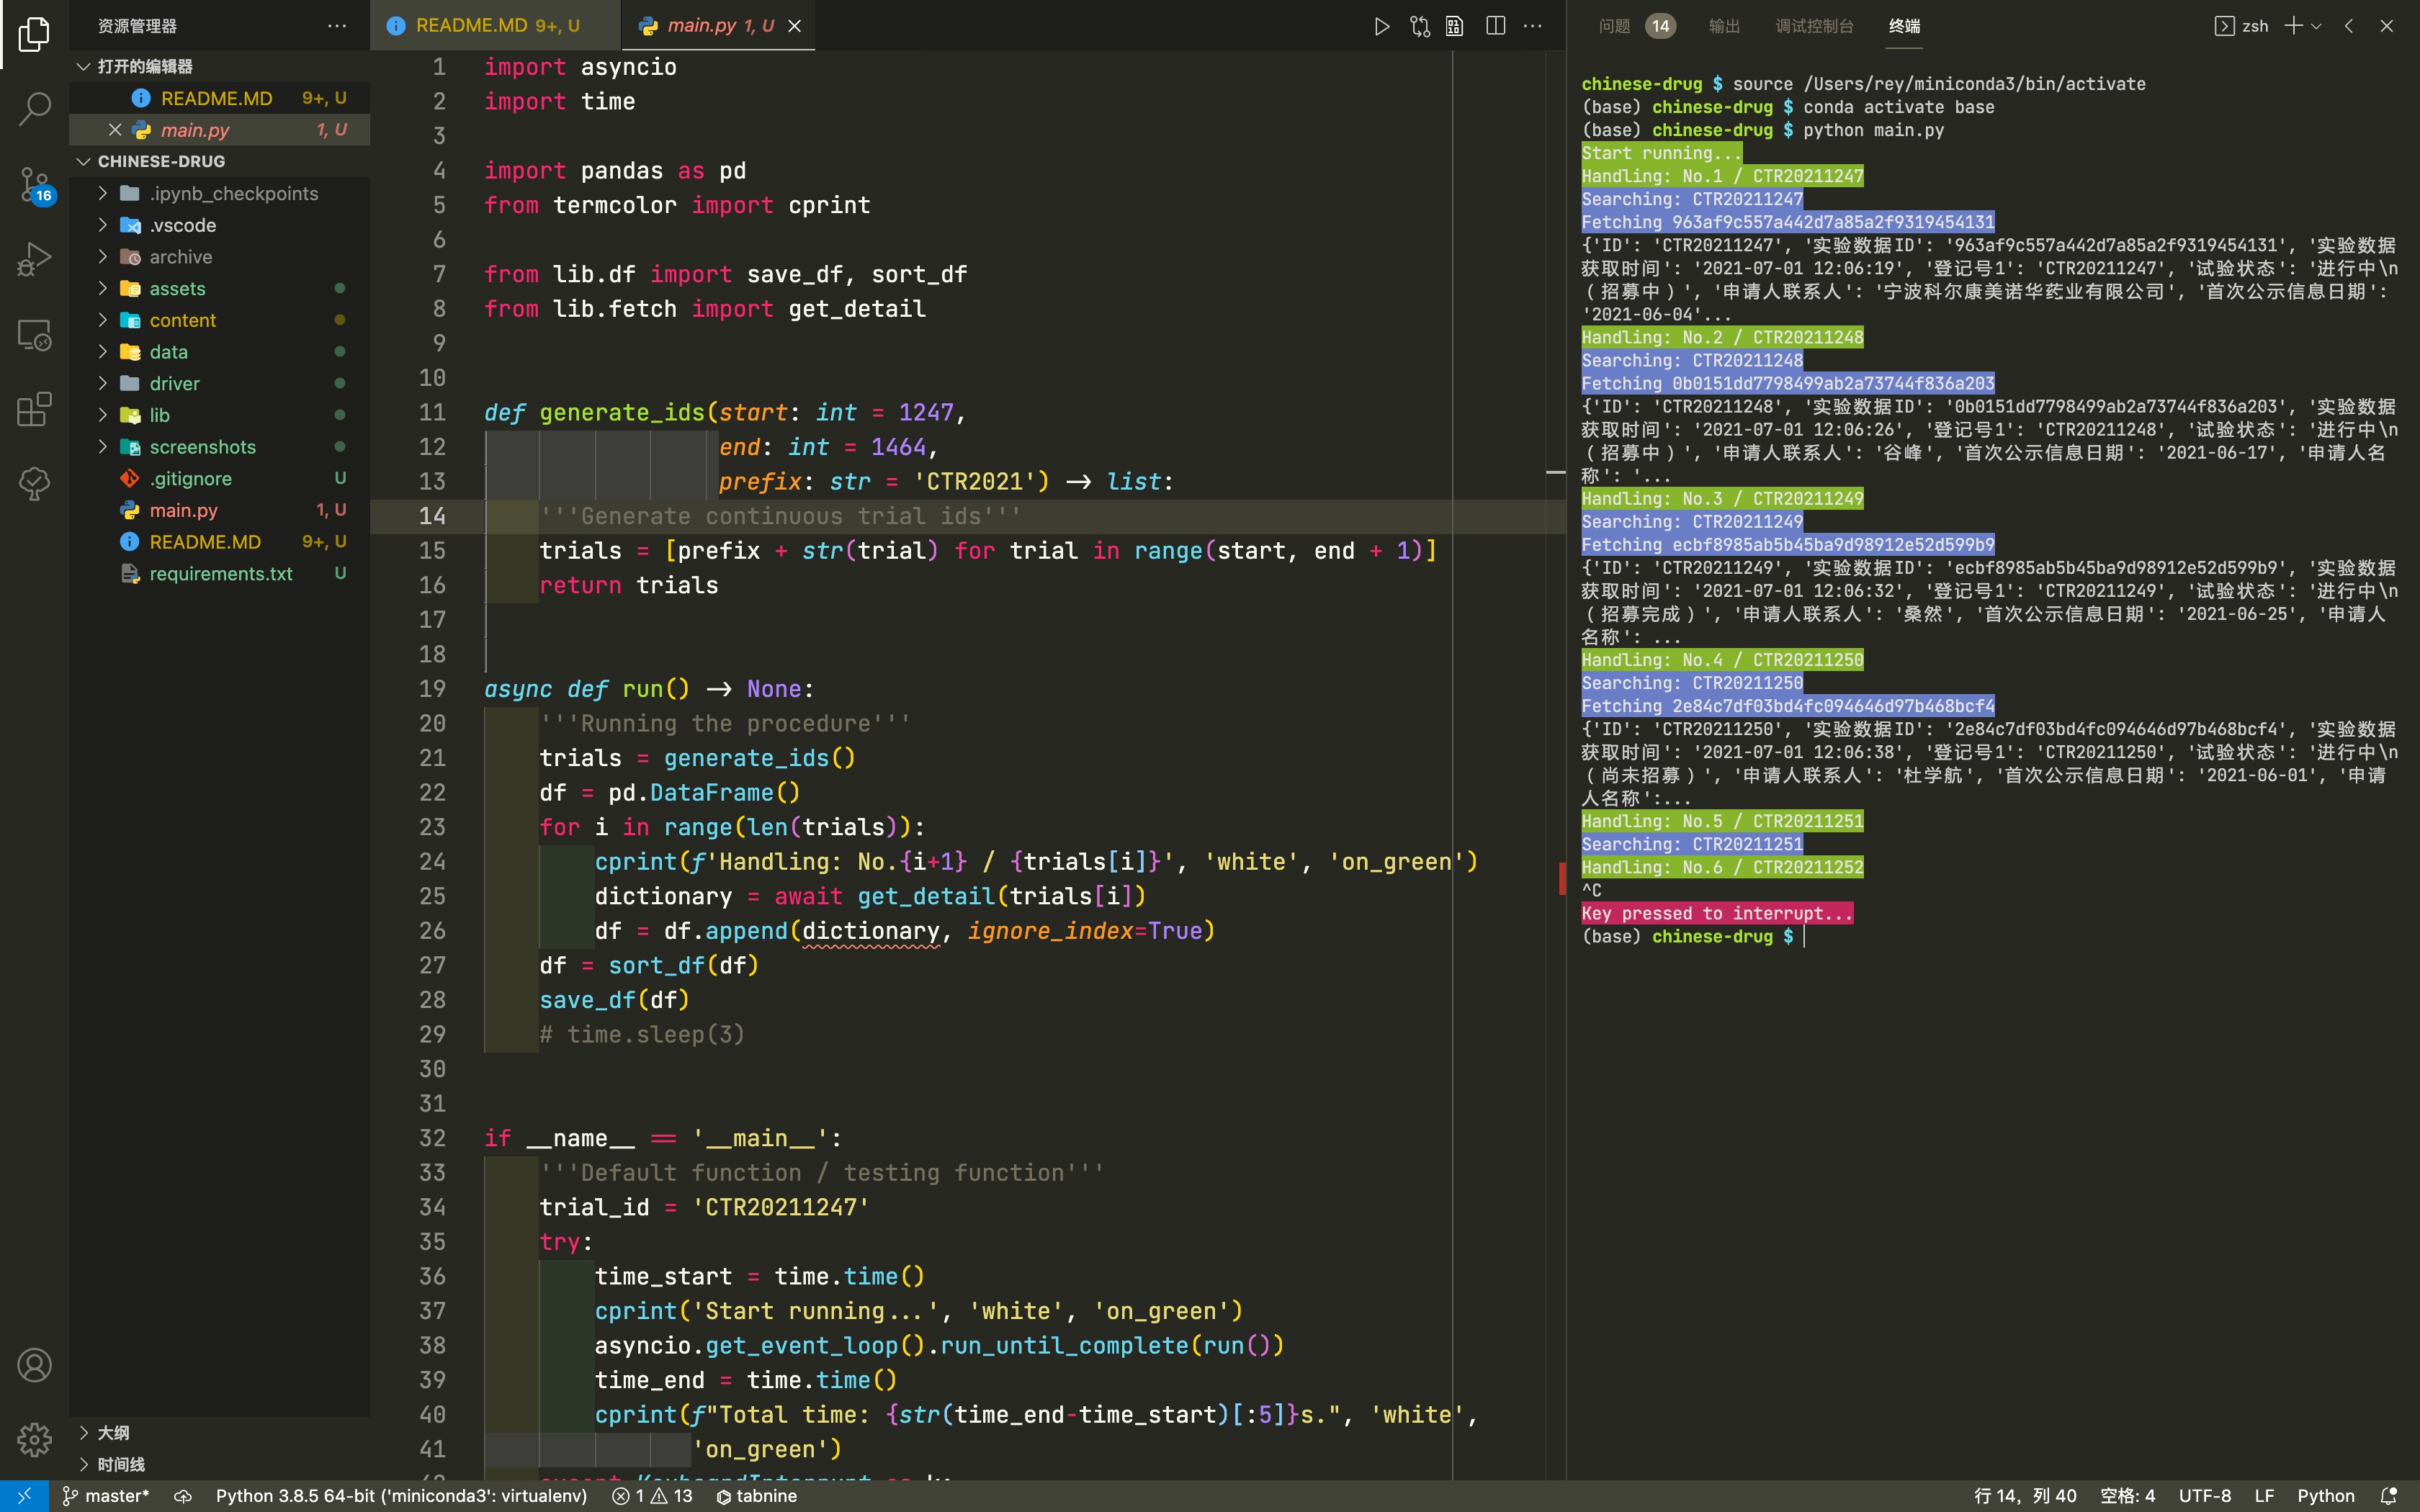Open the Accounts menu icon

point(34,1365)
